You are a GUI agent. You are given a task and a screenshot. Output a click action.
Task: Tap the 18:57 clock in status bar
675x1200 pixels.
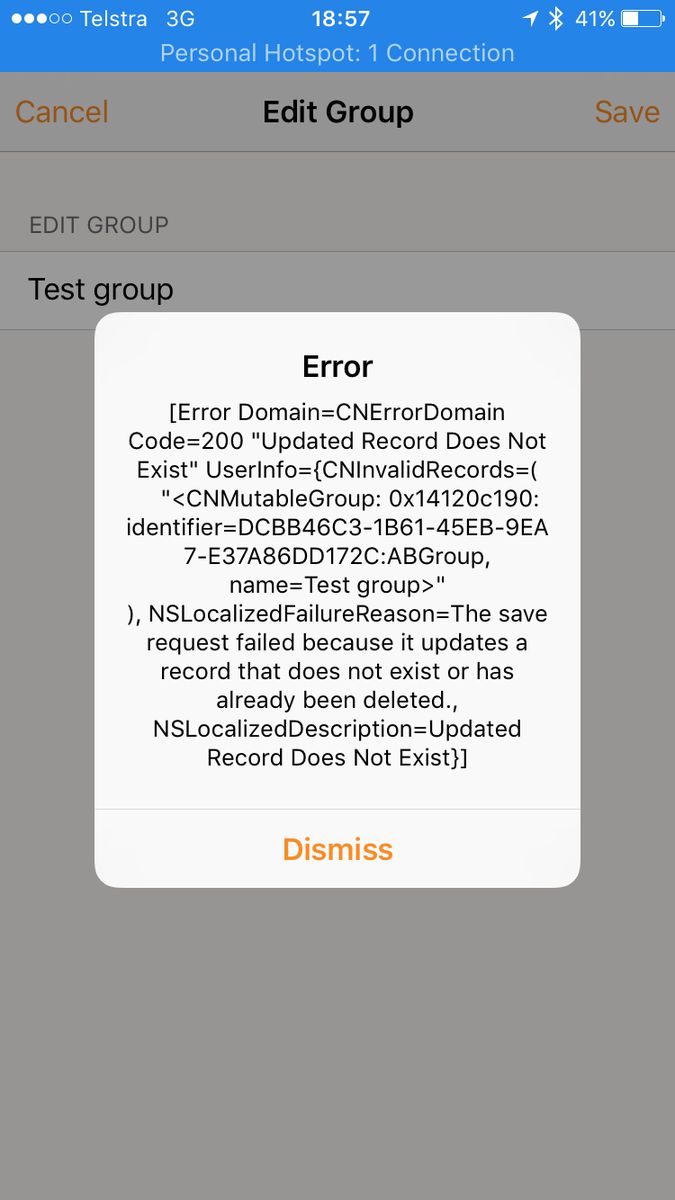click(340, 19)
